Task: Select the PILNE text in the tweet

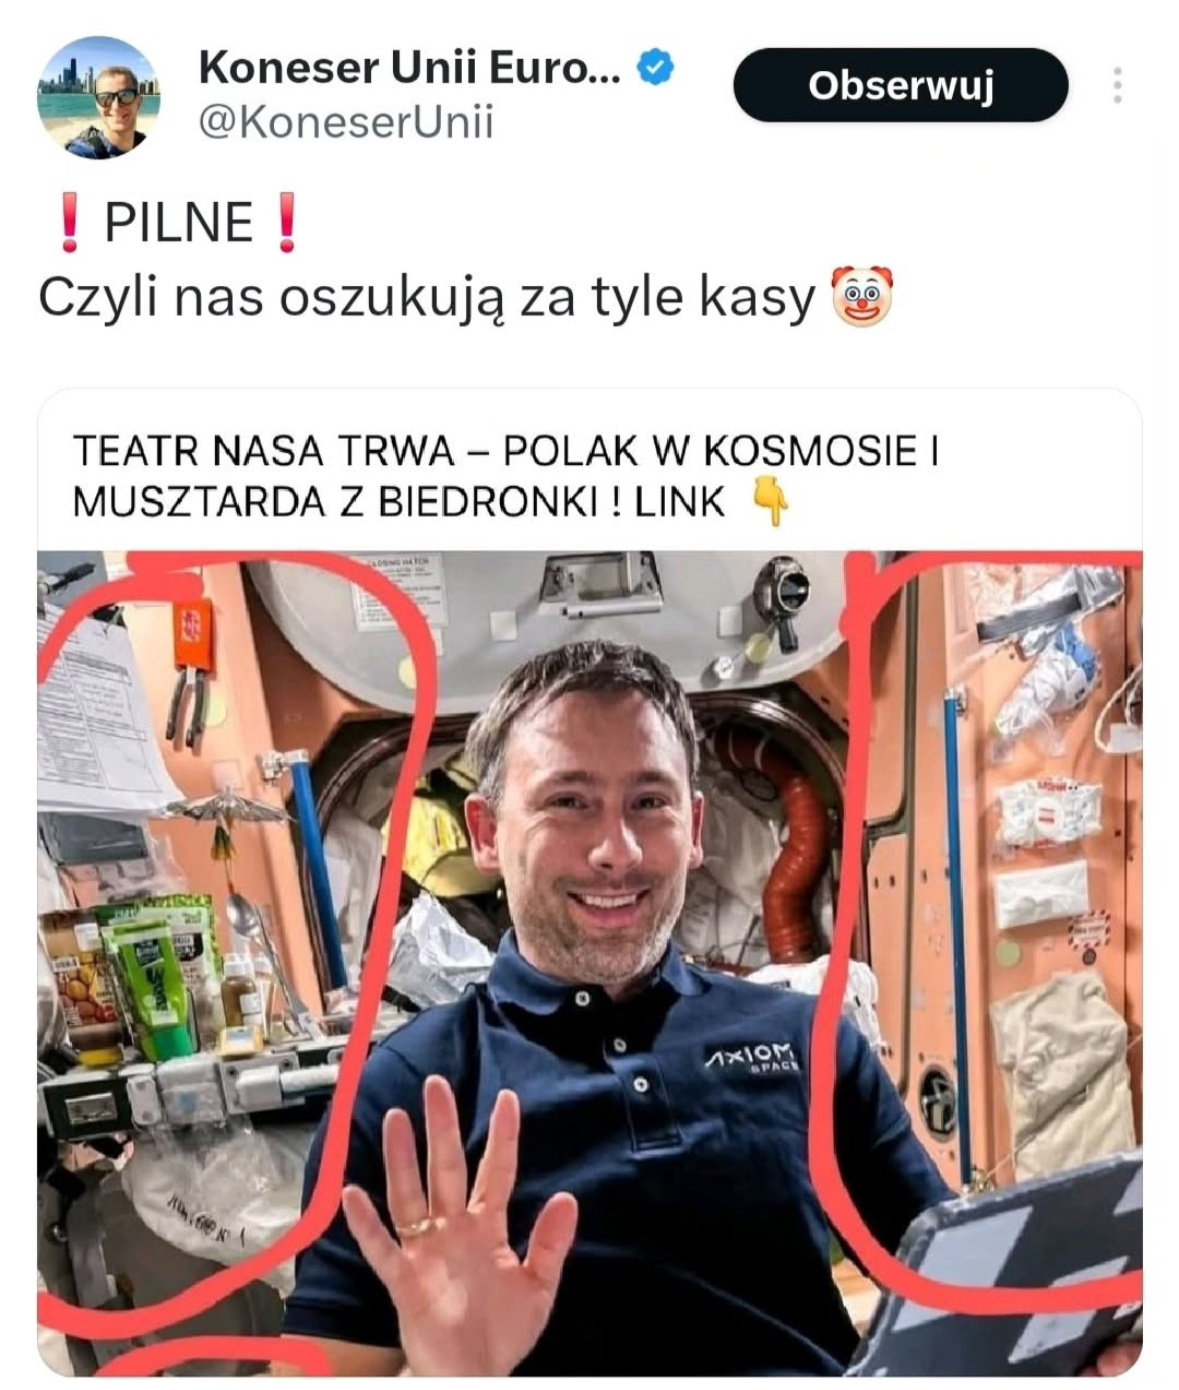Action: [178, 222]
